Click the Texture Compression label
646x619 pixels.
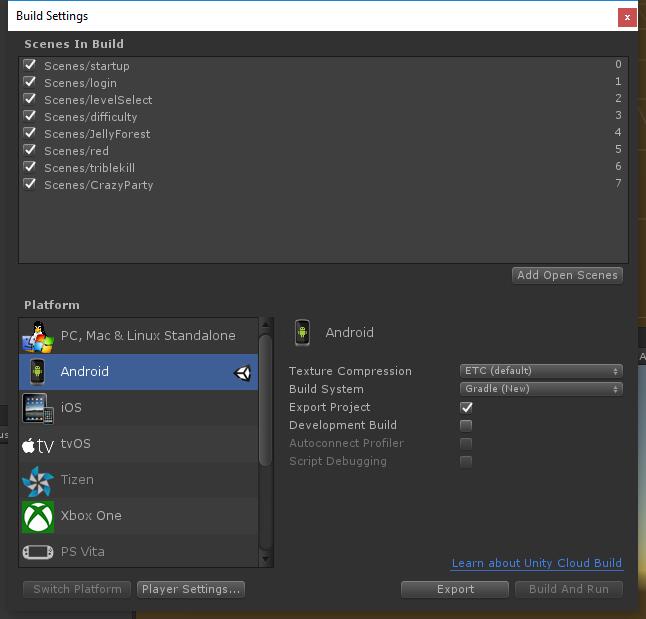[350, 371]
